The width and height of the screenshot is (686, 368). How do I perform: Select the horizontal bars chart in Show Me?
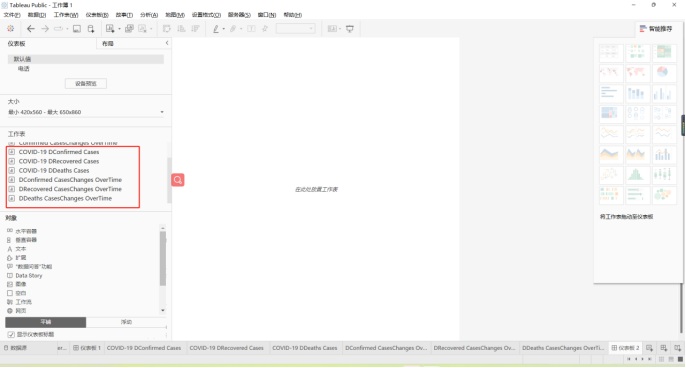(610, 93)
